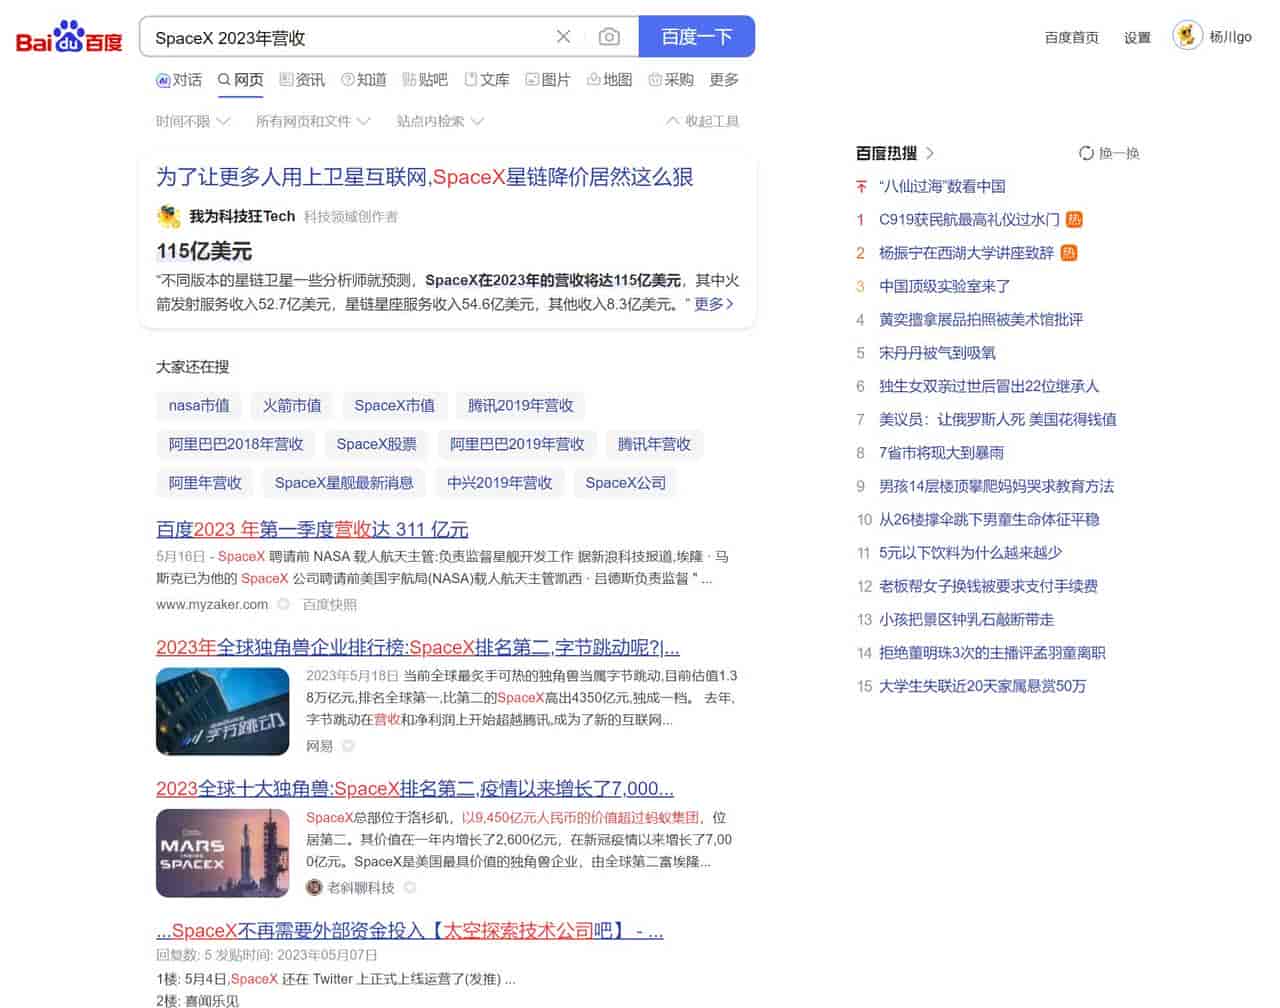Click the camera icon for image search
The width and height of the screenshot is (1280, 1008).
tap(609, 36)
